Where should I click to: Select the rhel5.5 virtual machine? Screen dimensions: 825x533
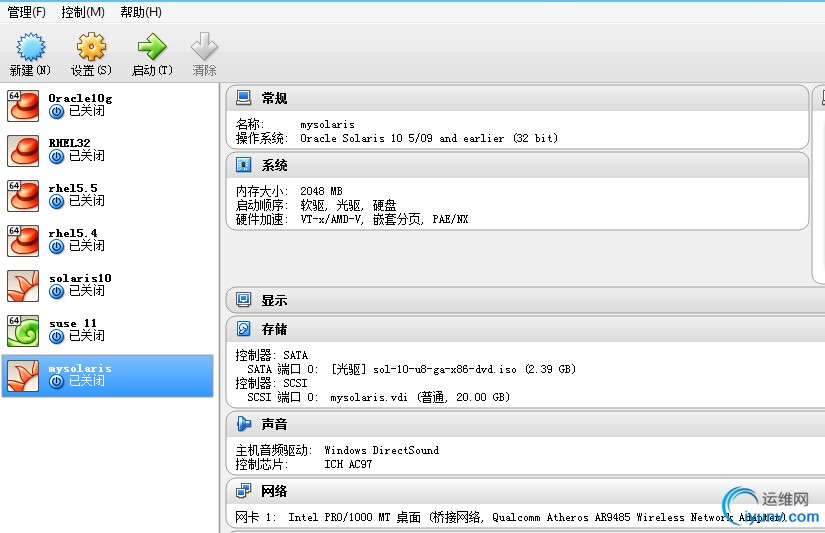[107, 196]
